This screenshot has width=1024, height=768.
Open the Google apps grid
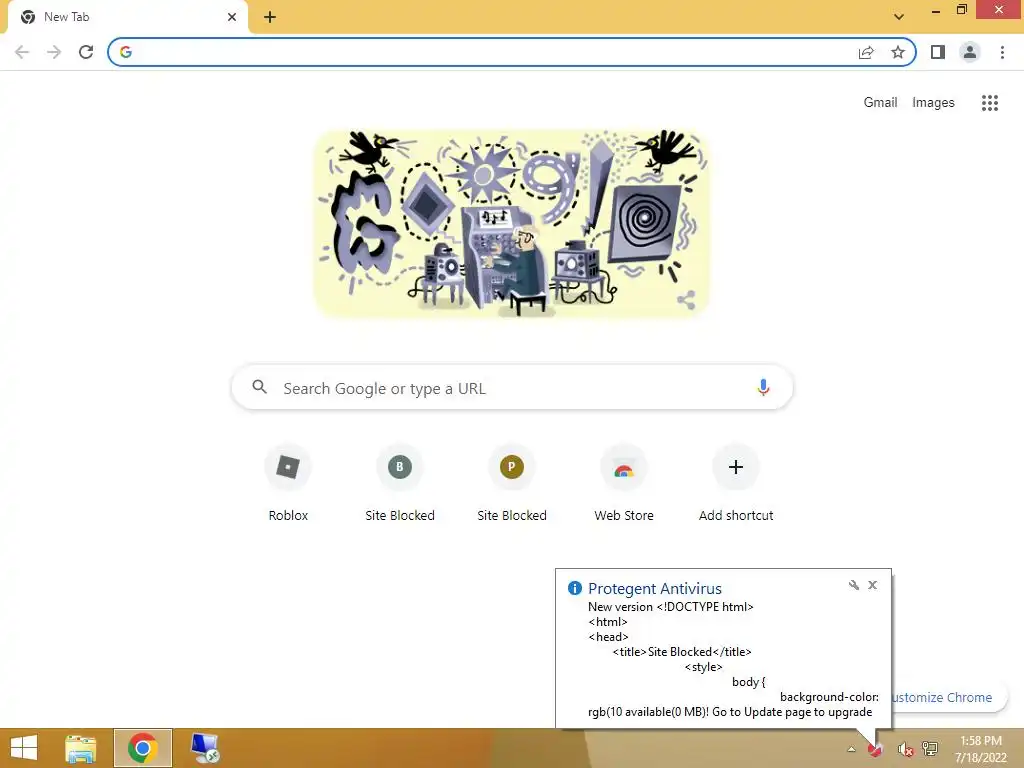click(x=990, y=103)
